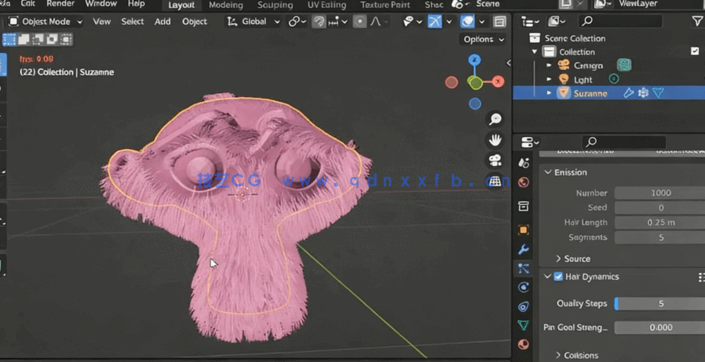Collapse the Collection tree arrow
Image resolution: width=705 pixels, height=362 pixels.
pyautogui.click(x=534, y=52)
